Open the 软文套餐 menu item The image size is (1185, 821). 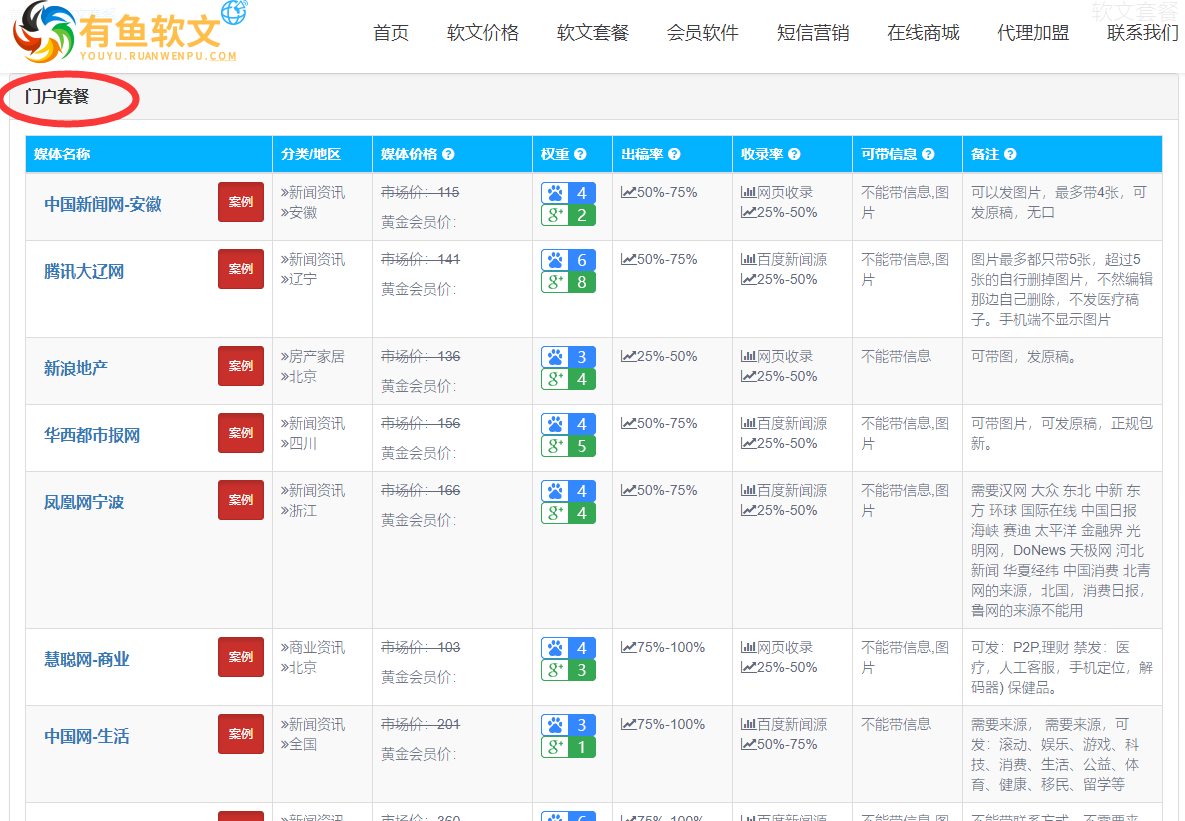593,33
